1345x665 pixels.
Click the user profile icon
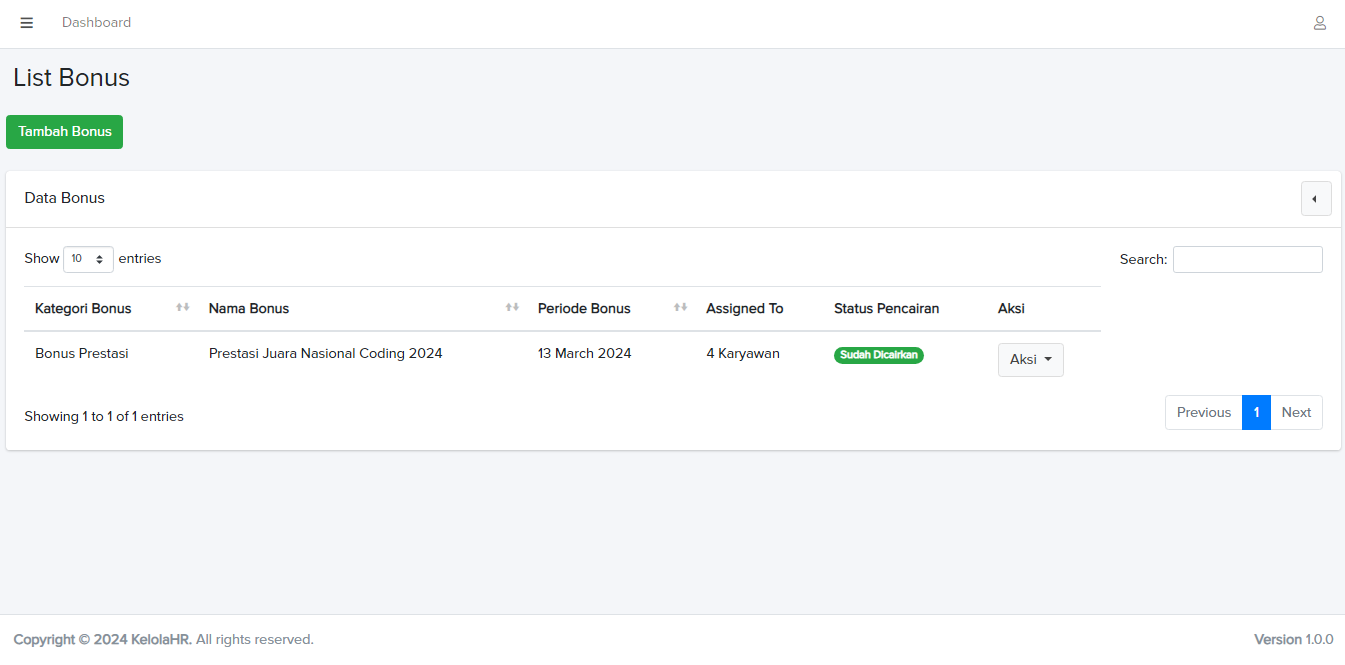(x=1319, y=23)
